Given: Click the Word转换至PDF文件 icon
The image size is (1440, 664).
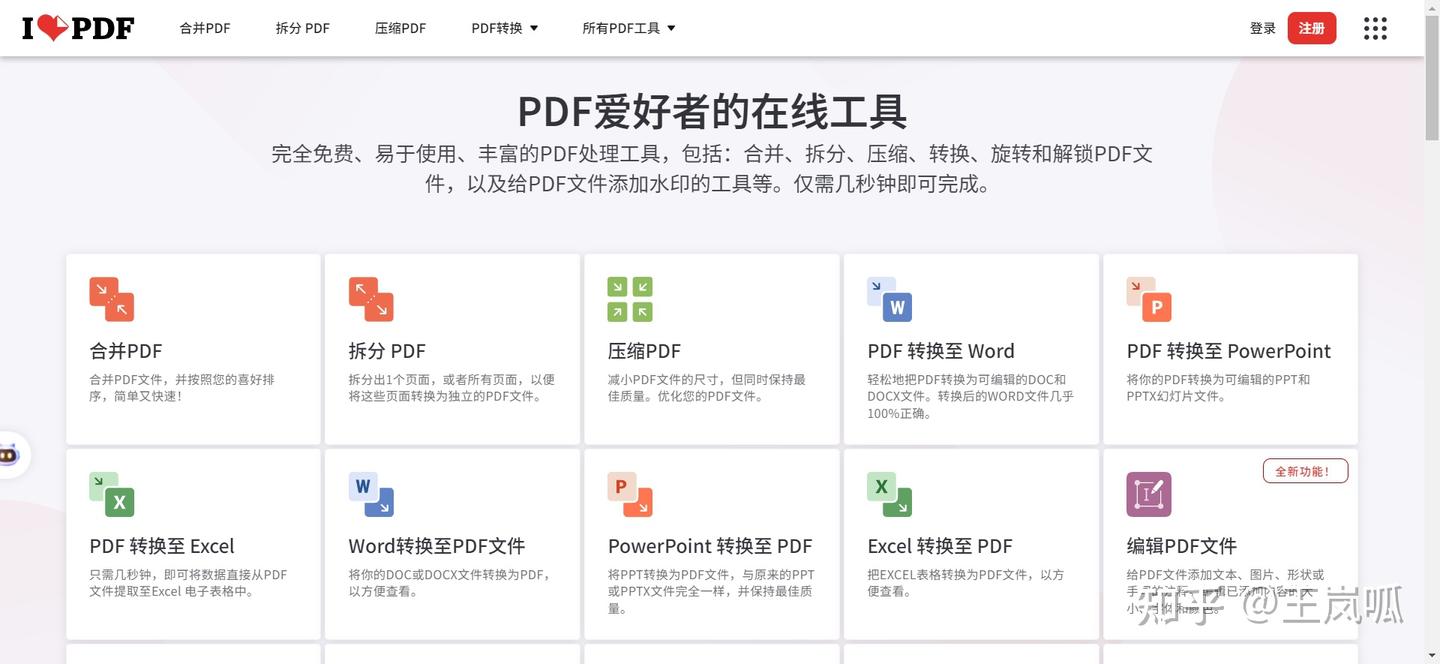Looking at the screenshot, I should 371,494.
